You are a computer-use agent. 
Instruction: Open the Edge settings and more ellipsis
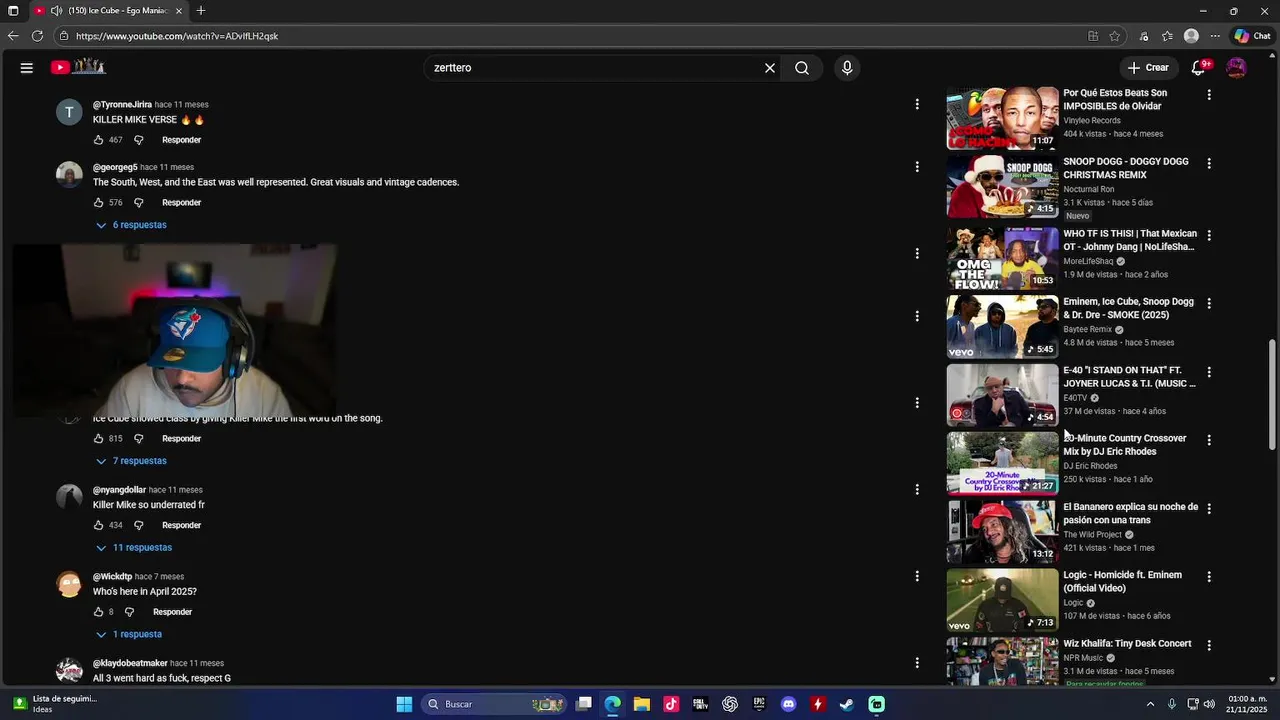(x=1213, y=36)
